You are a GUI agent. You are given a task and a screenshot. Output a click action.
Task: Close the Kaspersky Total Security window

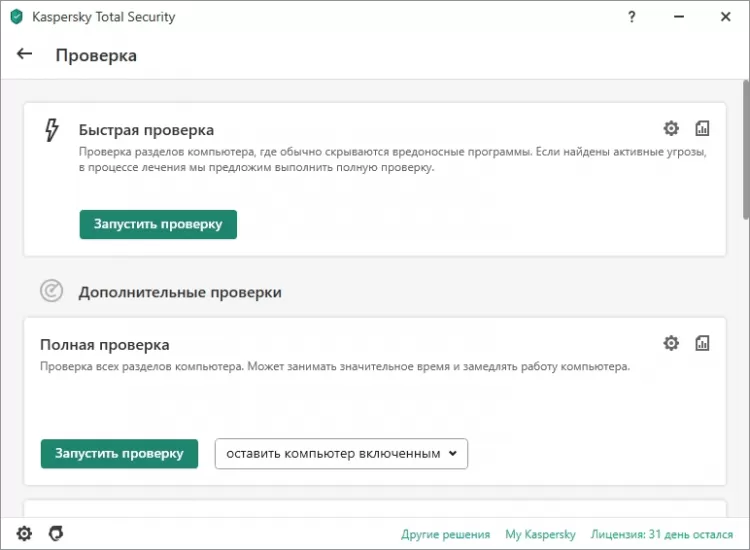[x=723, y=17]
